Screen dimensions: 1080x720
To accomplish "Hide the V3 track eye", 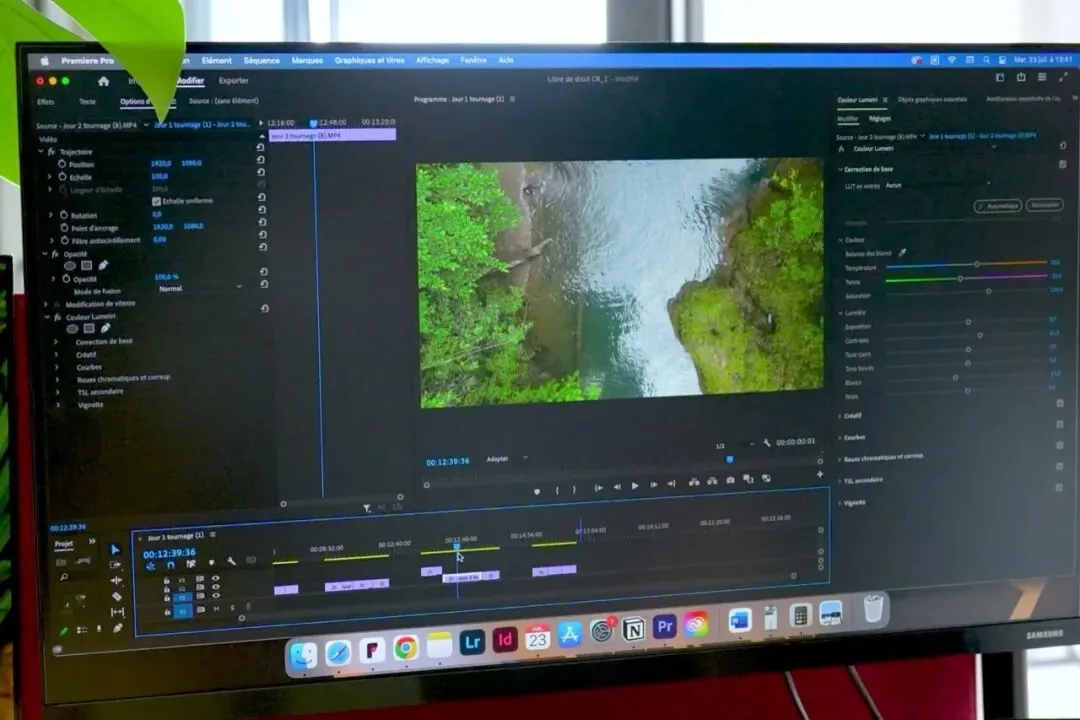I will click(x=216, y=579).
